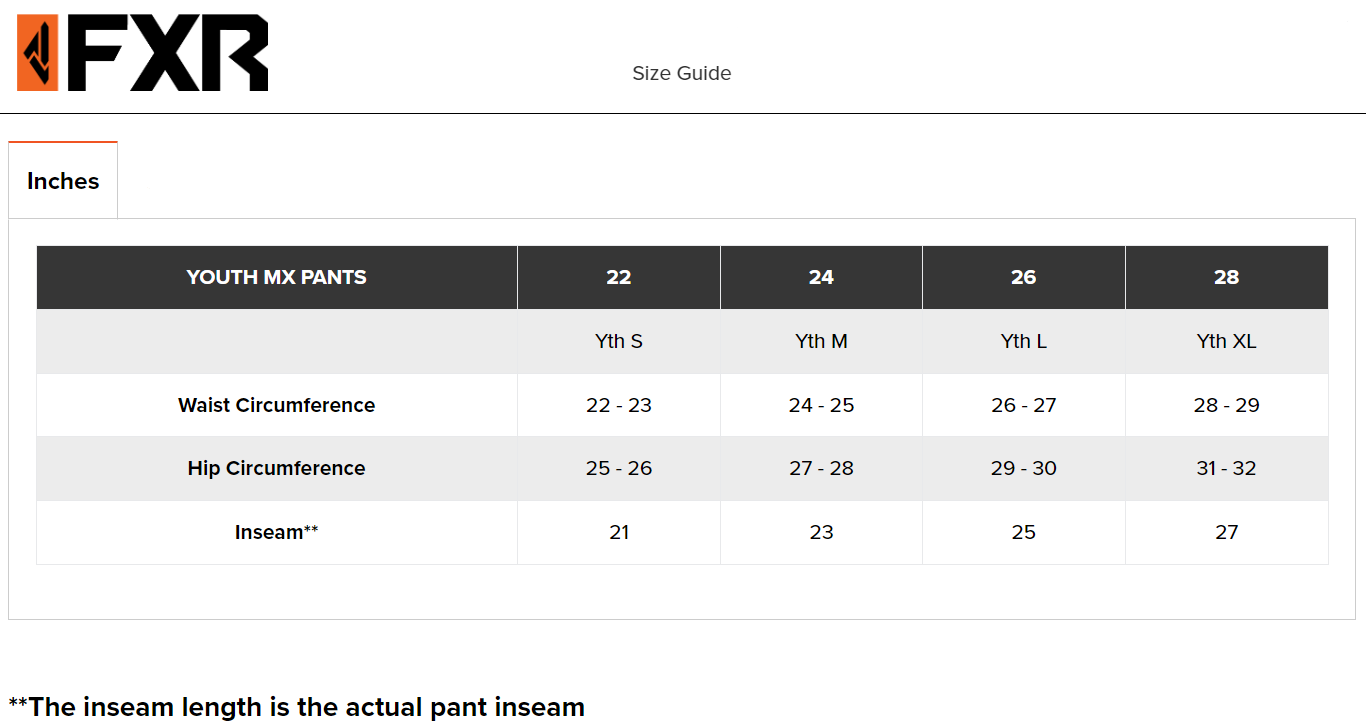Click size 22 column header
1366x726 pixels.
[x=618, y=277]
